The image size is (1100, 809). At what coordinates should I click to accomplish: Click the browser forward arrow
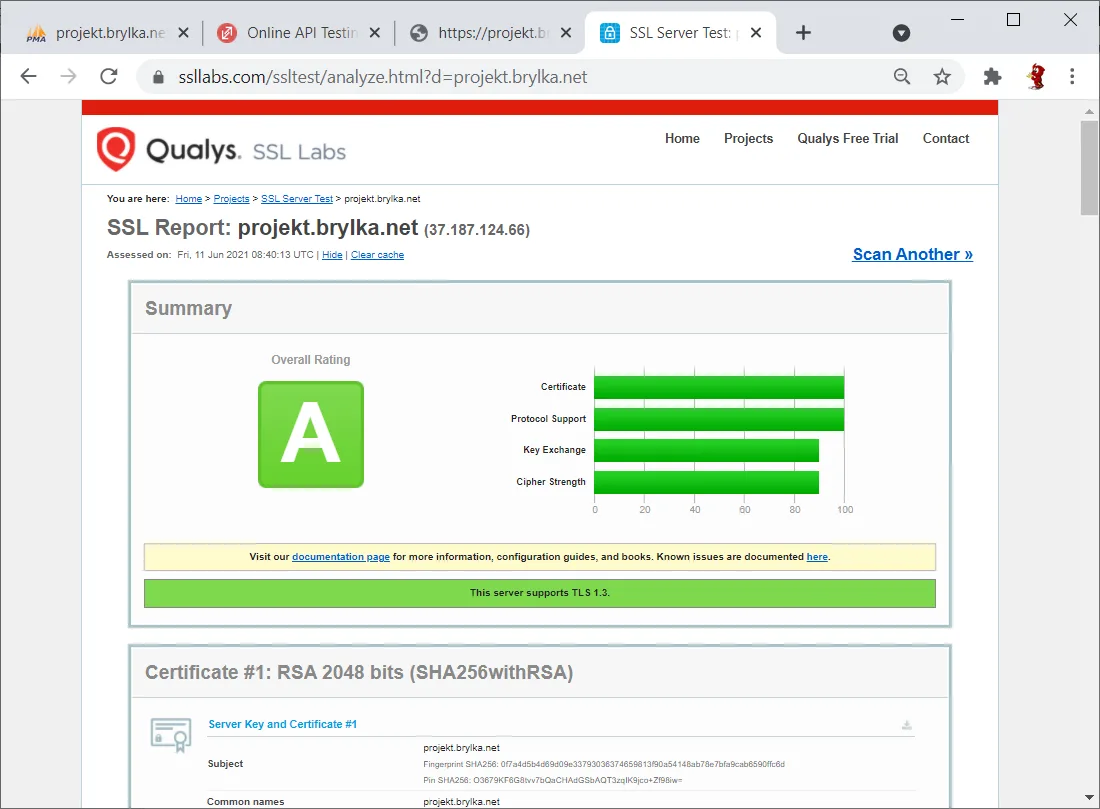click(68, 76)
